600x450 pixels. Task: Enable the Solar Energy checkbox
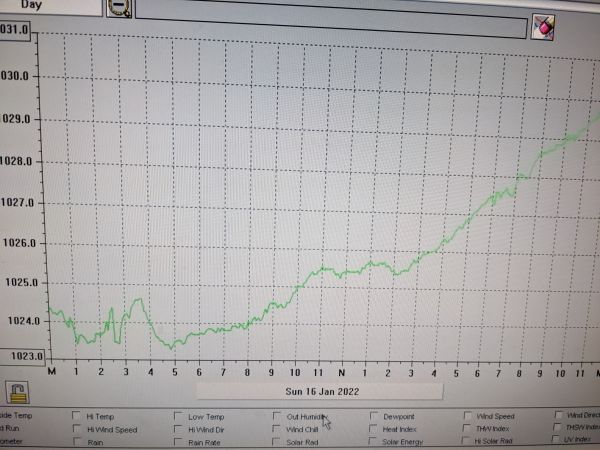[373, 441]
